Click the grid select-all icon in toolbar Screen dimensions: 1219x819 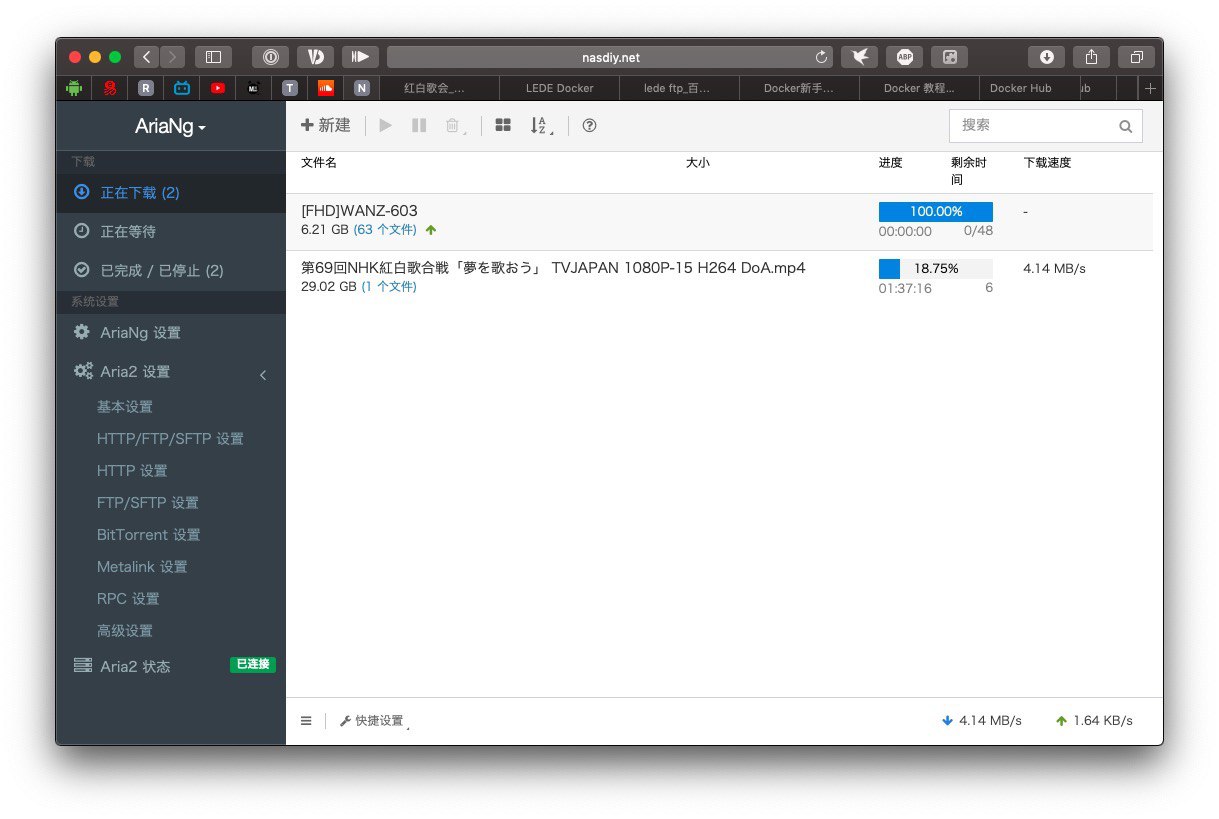[503, 126]
